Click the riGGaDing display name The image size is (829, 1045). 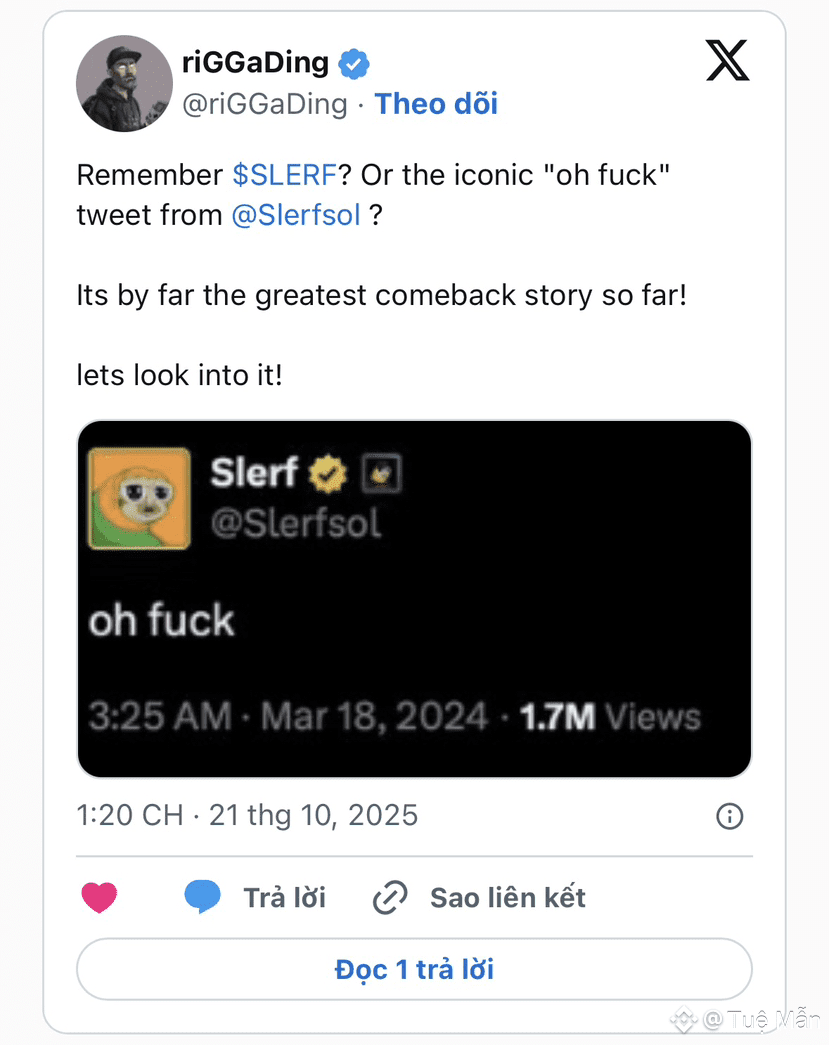click(255, 63)
